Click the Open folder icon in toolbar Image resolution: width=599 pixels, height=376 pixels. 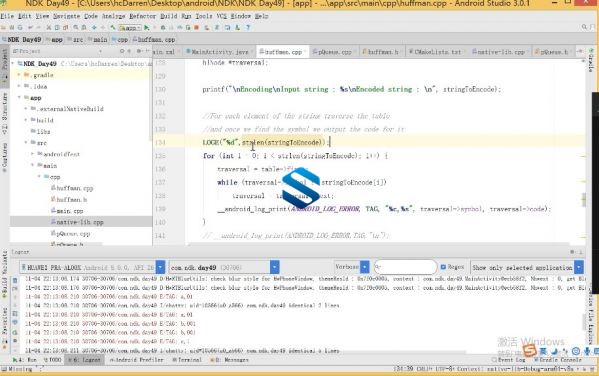[x=3, y=28]
